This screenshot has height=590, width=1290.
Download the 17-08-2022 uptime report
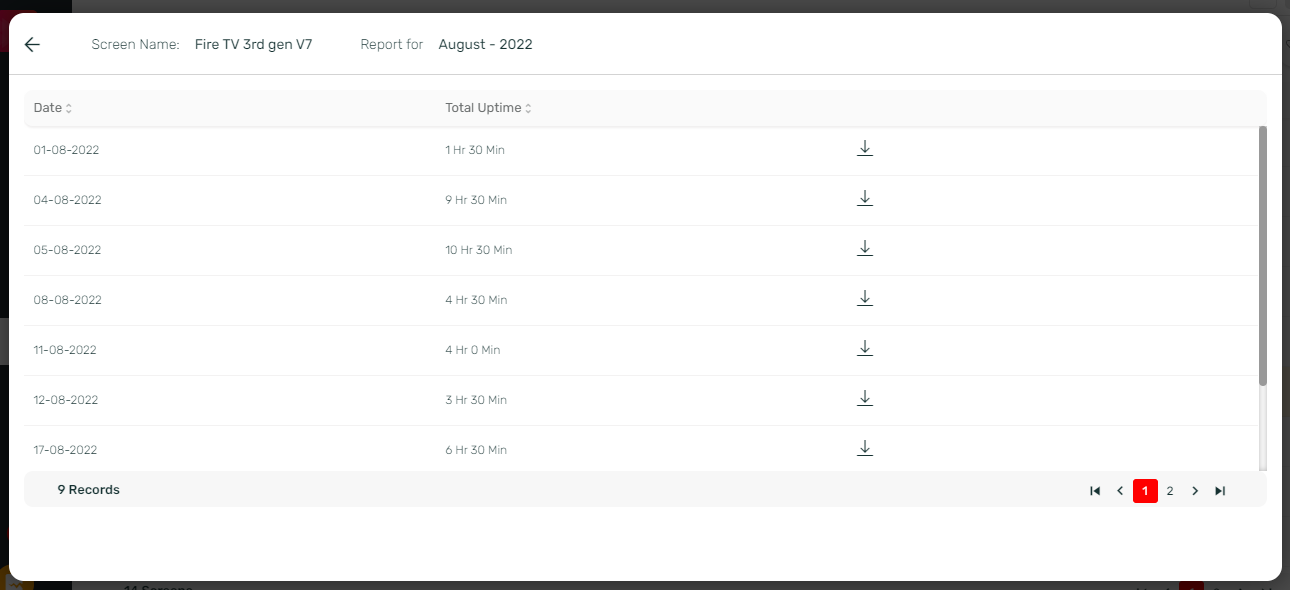coord(865,449)
